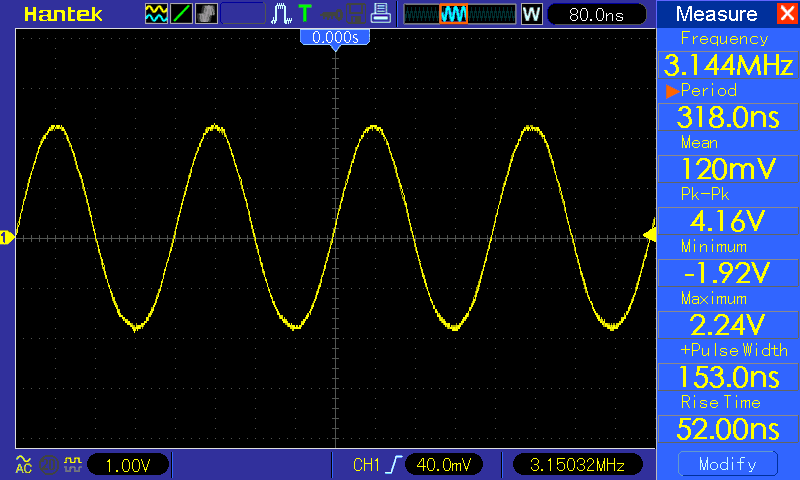Open the 80.0ns timebase setting
The height and width of the screenshot is (480, 800).
click(596, 14)
